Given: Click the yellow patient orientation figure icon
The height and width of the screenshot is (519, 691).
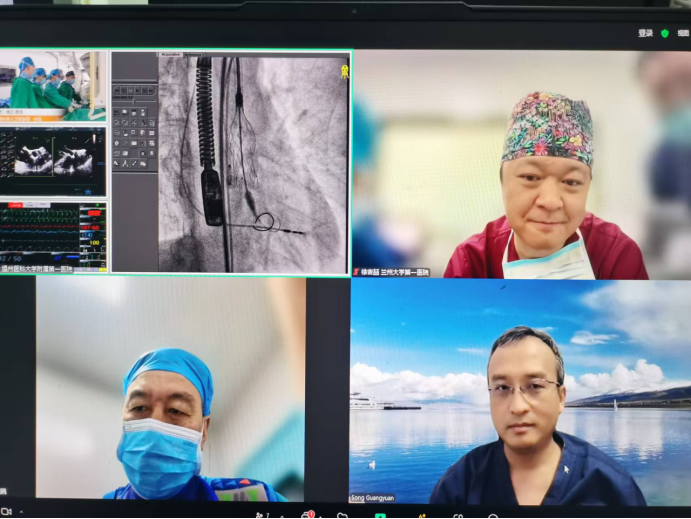Looking at the screenshot, I should 344,71.
